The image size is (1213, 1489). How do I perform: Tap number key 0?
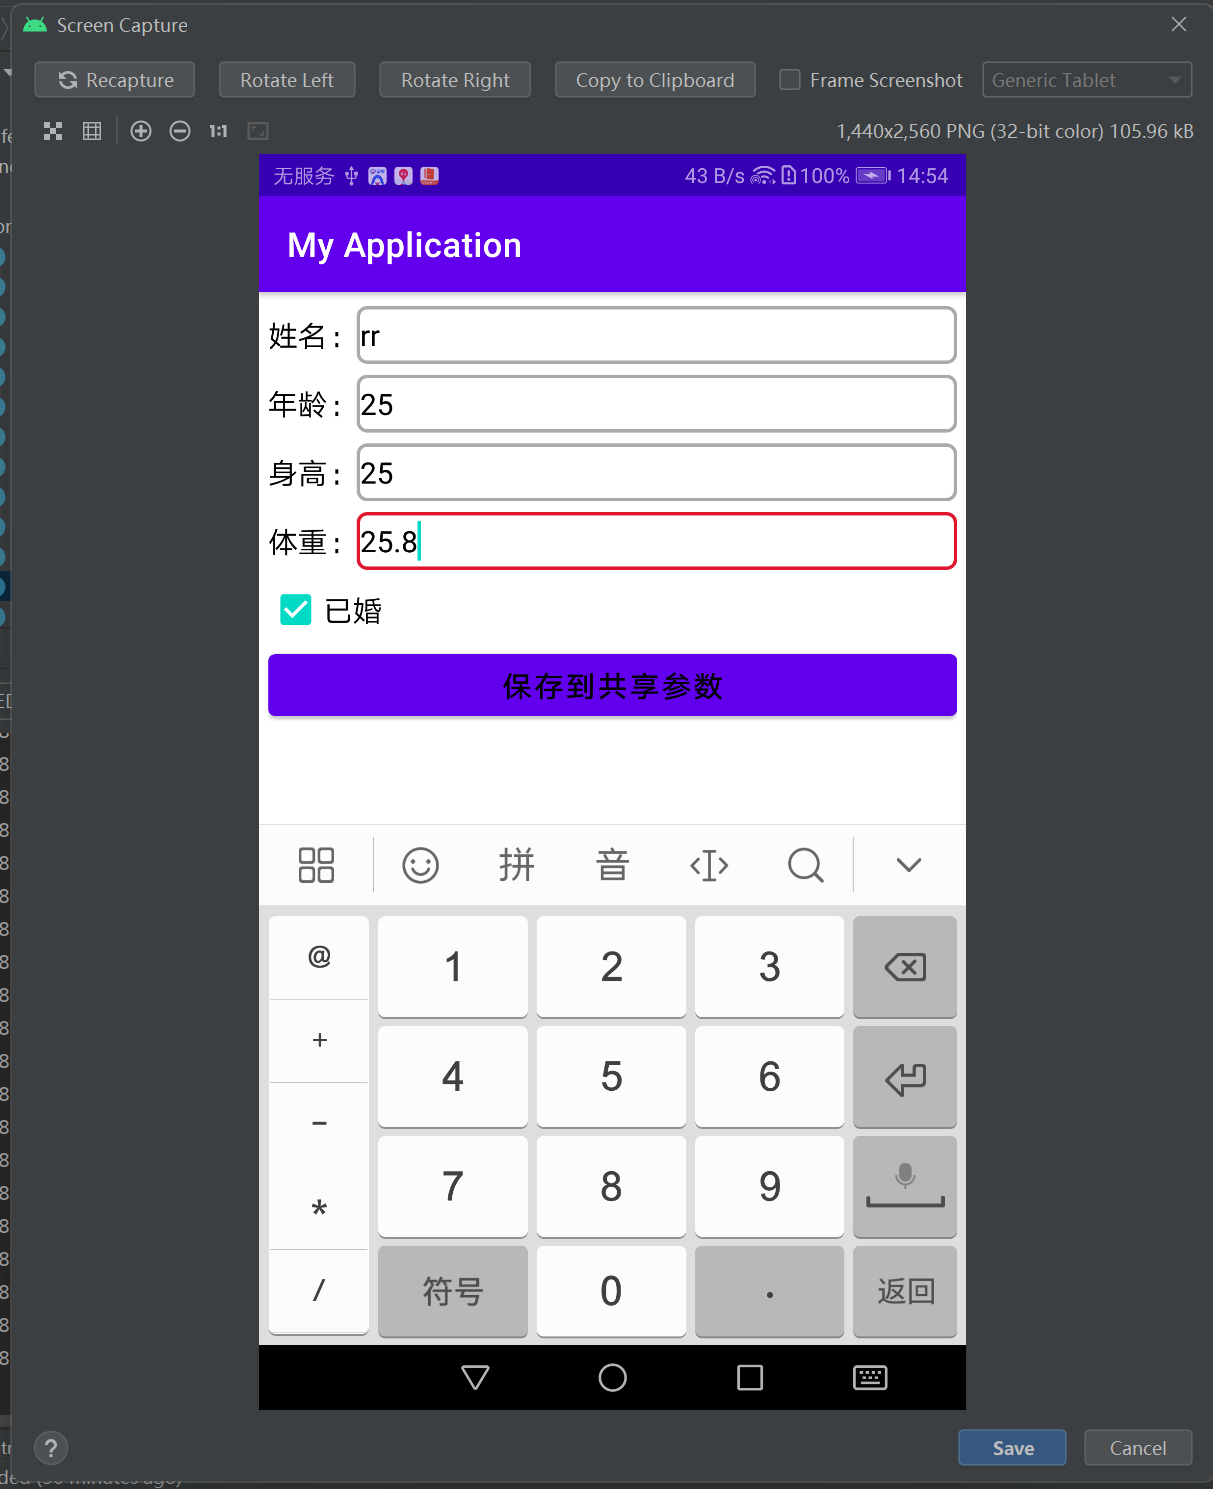point(611,1291)
